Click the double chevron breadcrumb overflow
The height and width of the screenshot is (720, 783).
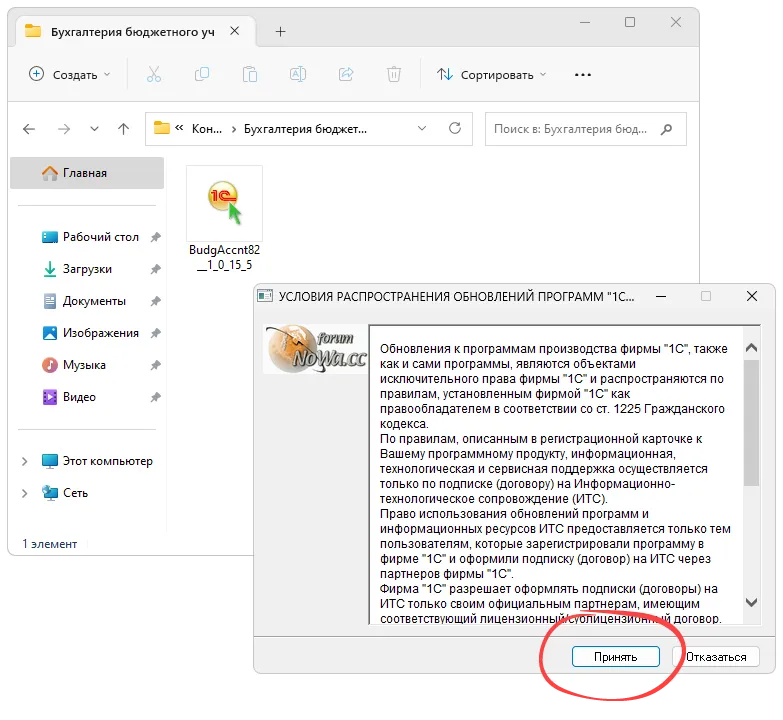[179, 128]
